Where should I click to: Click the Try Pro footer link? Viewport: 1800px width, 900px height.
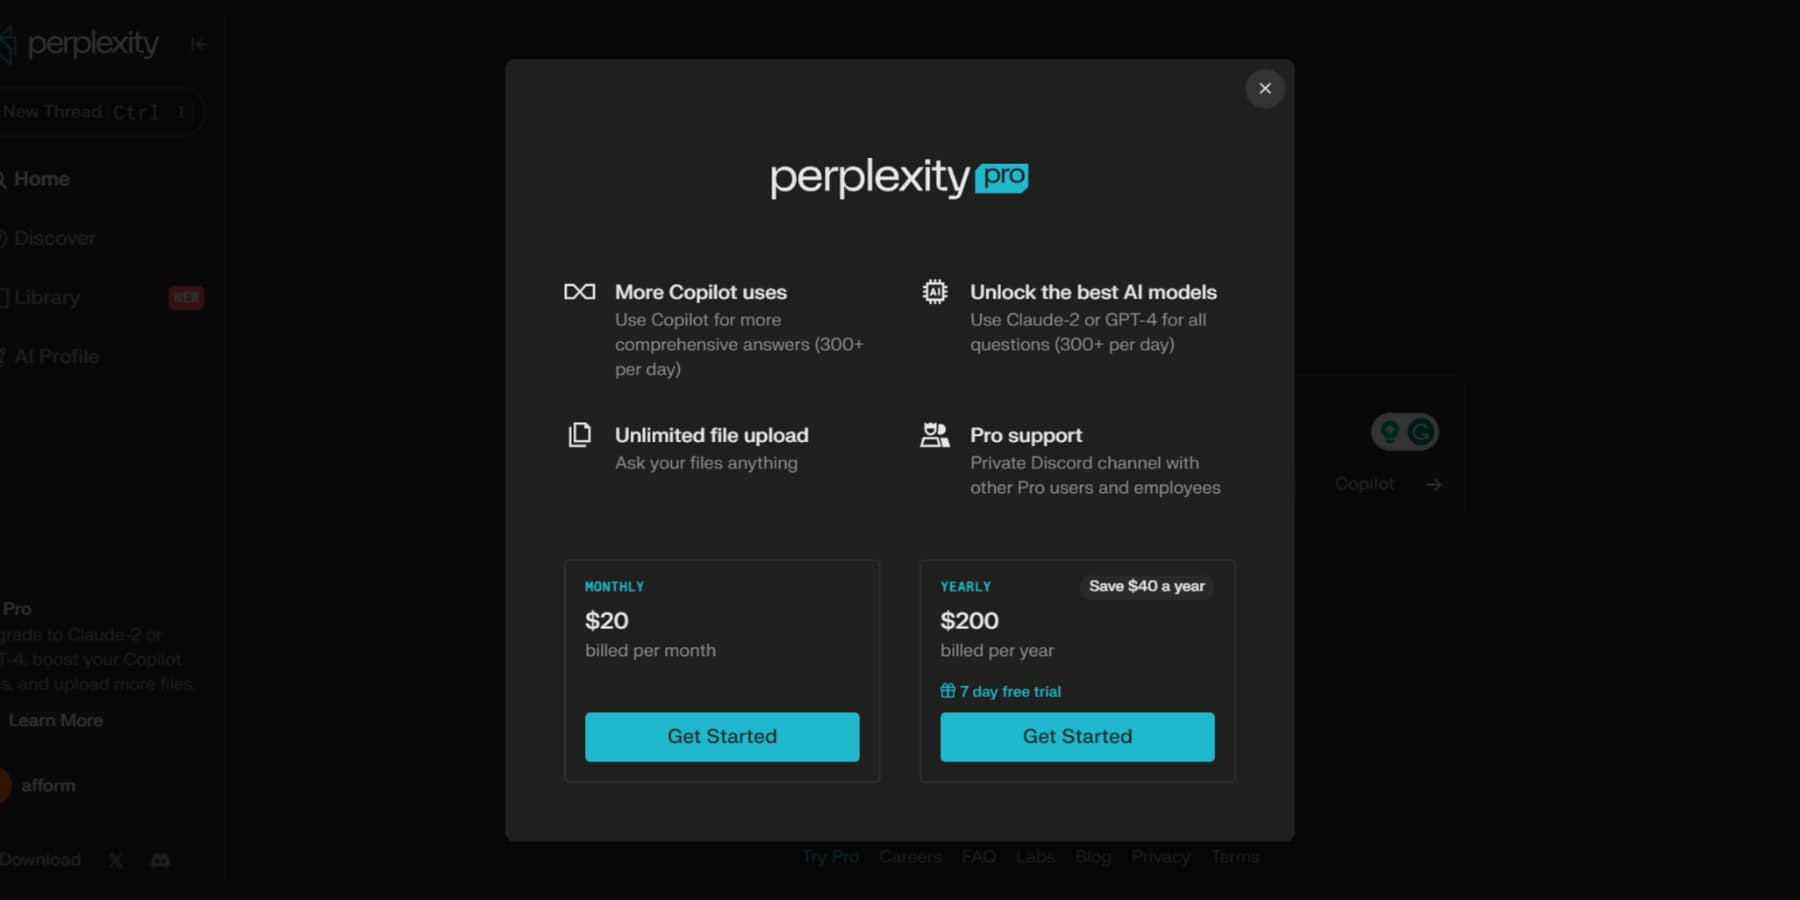pos(830,857)
